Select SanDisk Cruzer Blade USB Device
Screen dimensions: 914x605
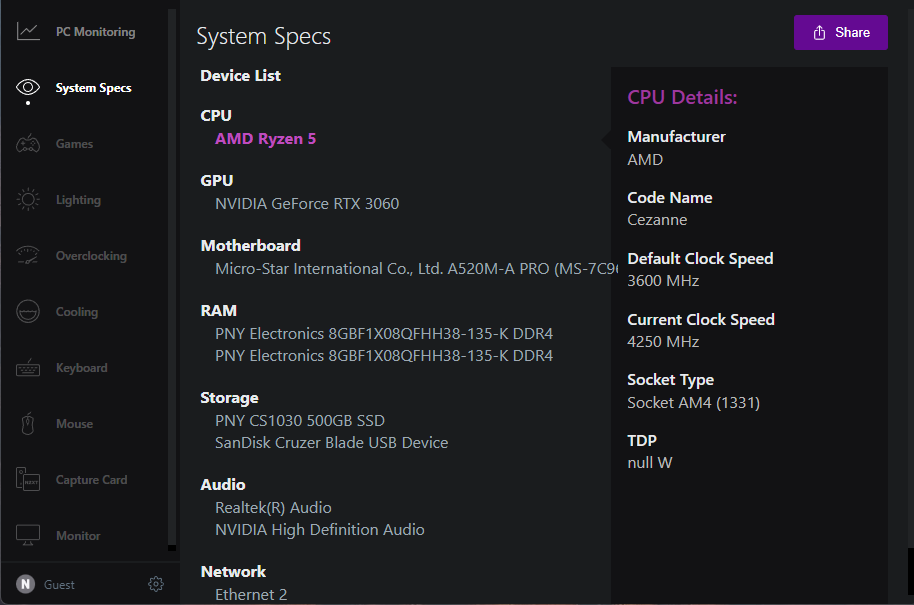click(332, 442)
